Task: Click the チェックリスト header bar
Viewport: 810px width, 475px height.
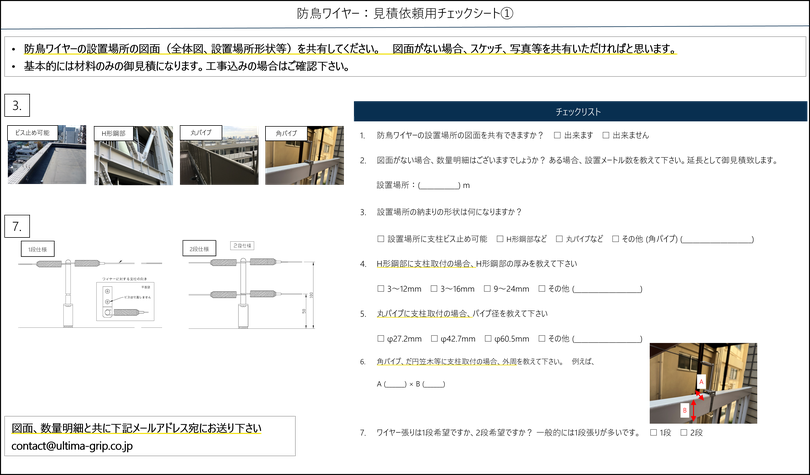Action: [580, 112]
